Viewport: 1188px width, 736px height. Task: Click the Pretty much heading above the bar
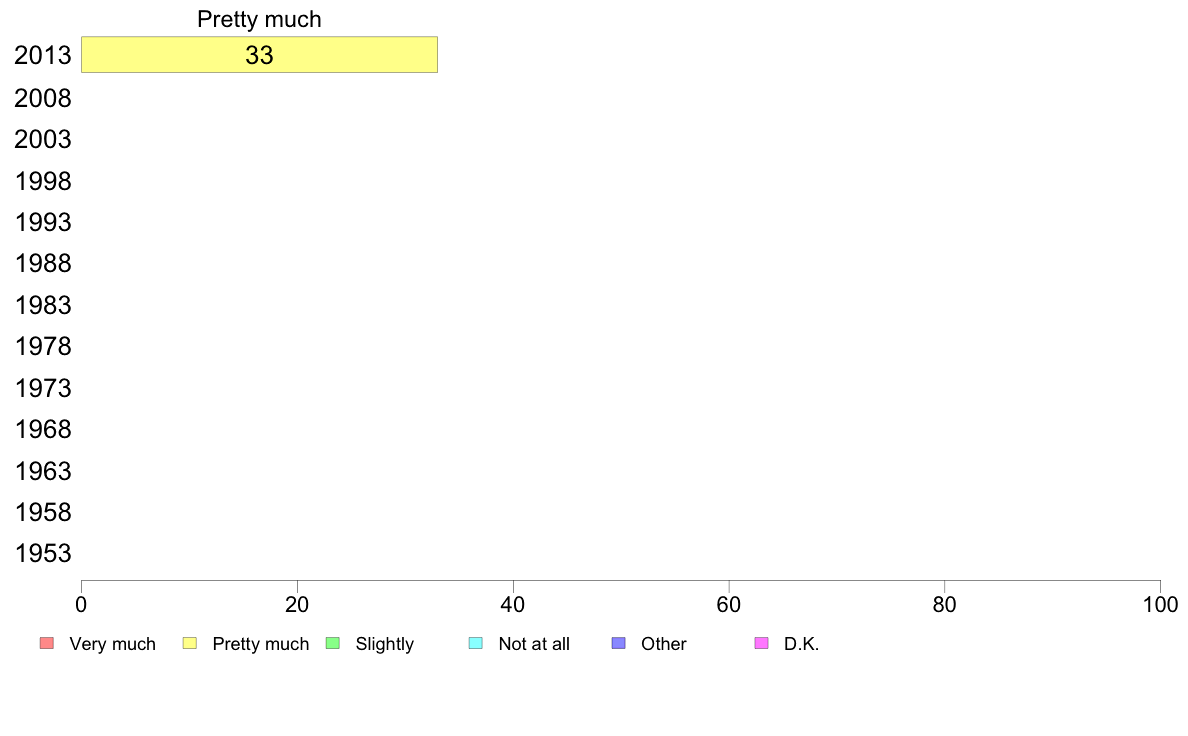point(259,19)
